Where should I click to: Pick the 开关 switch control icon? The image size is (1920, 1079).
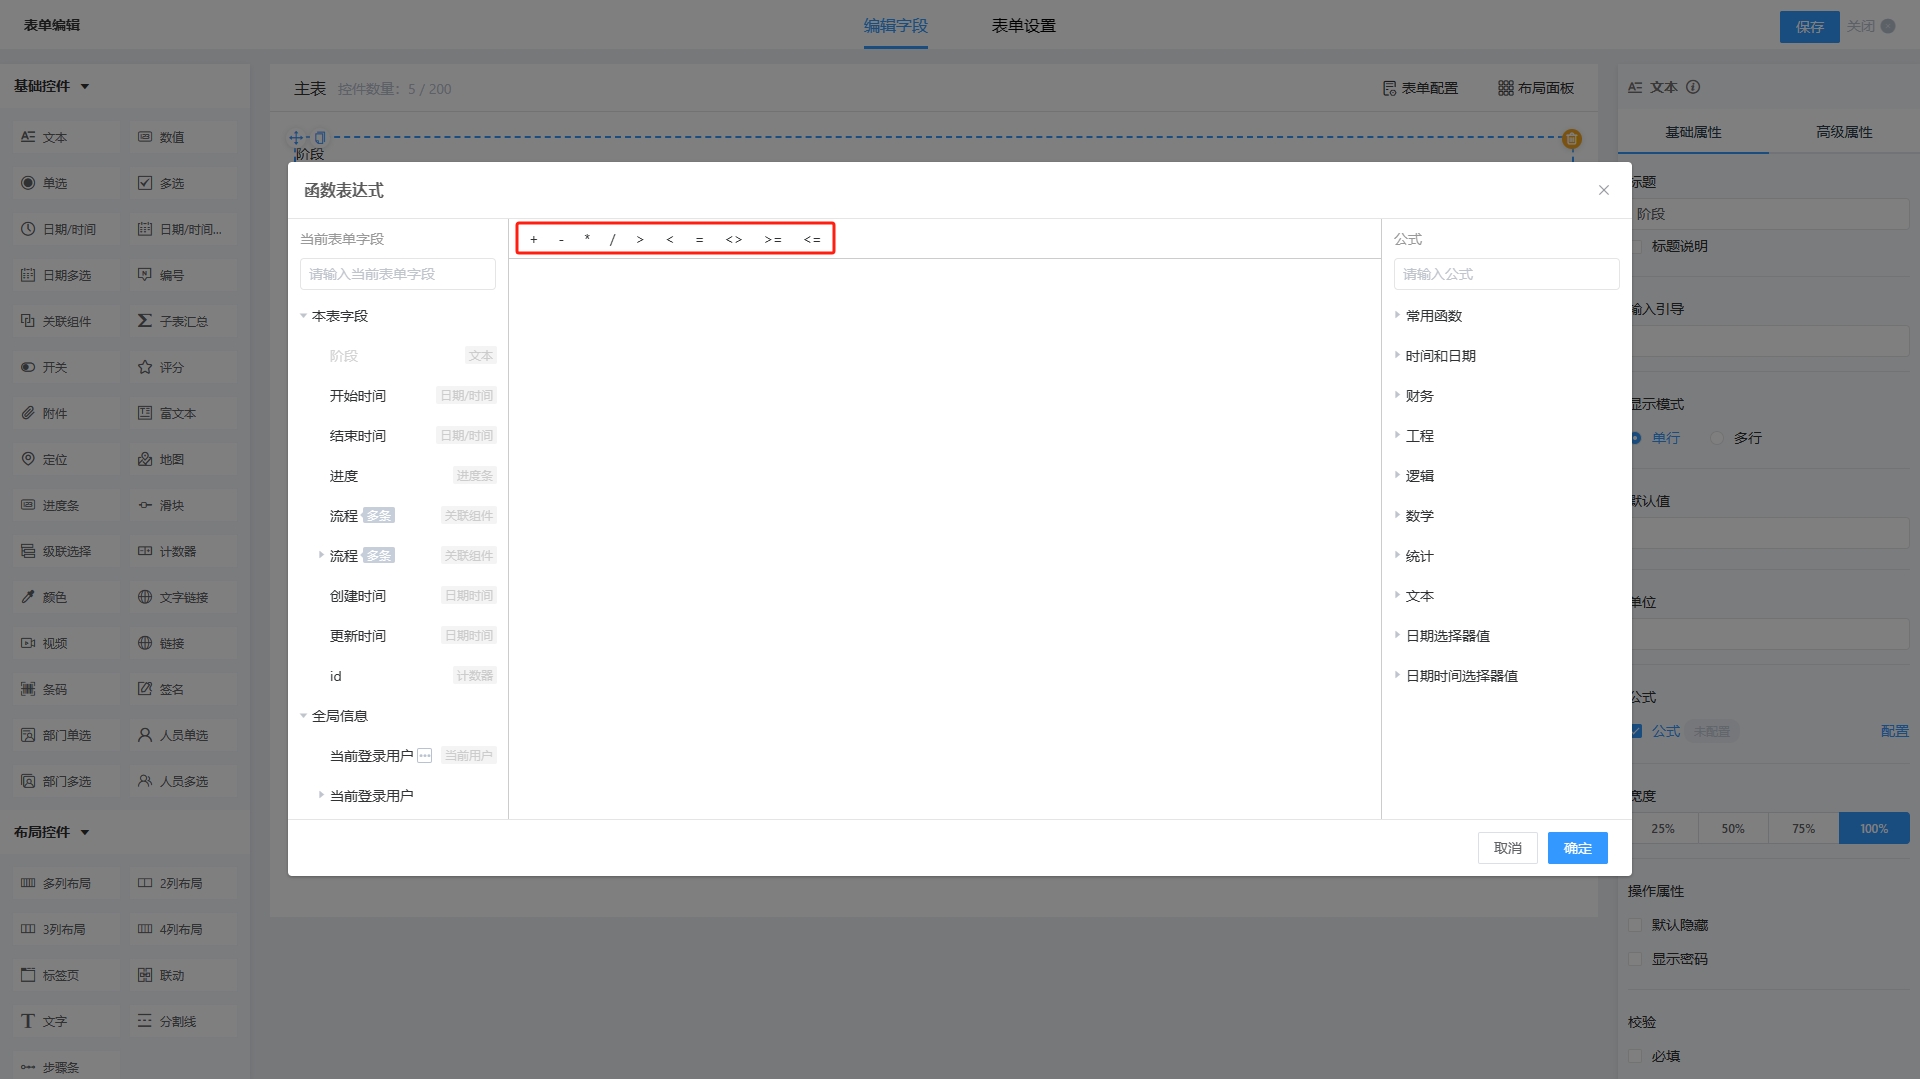[x=28, y=367]
